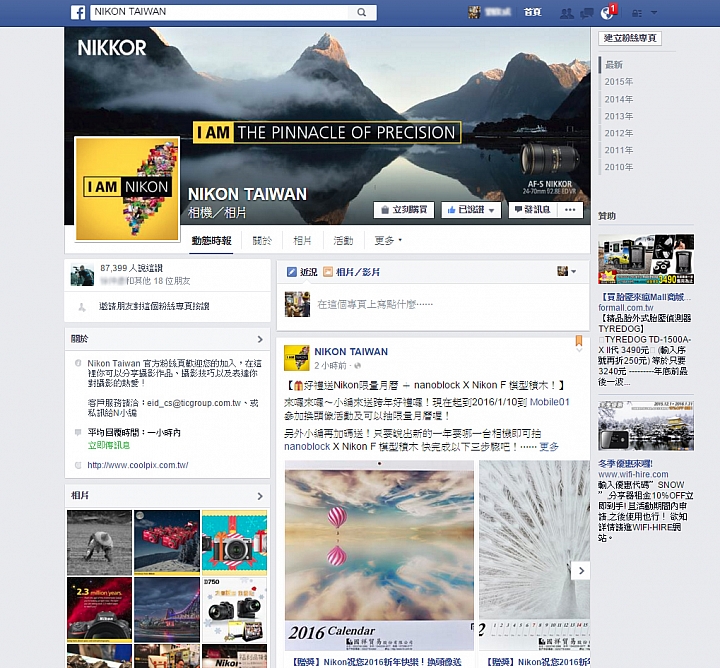720x668 pixels.
Task: Jump to 最新 in year timeline
Action: point(614,65)
